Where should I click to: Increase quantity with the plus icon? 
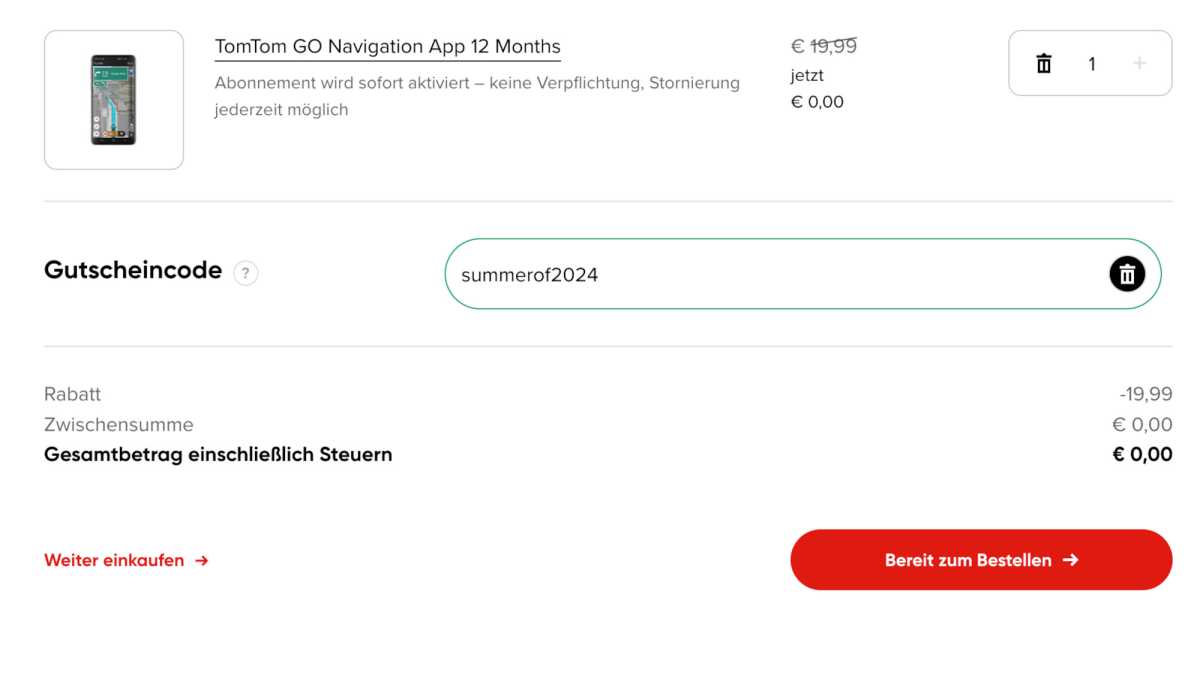pos(1139,63)
